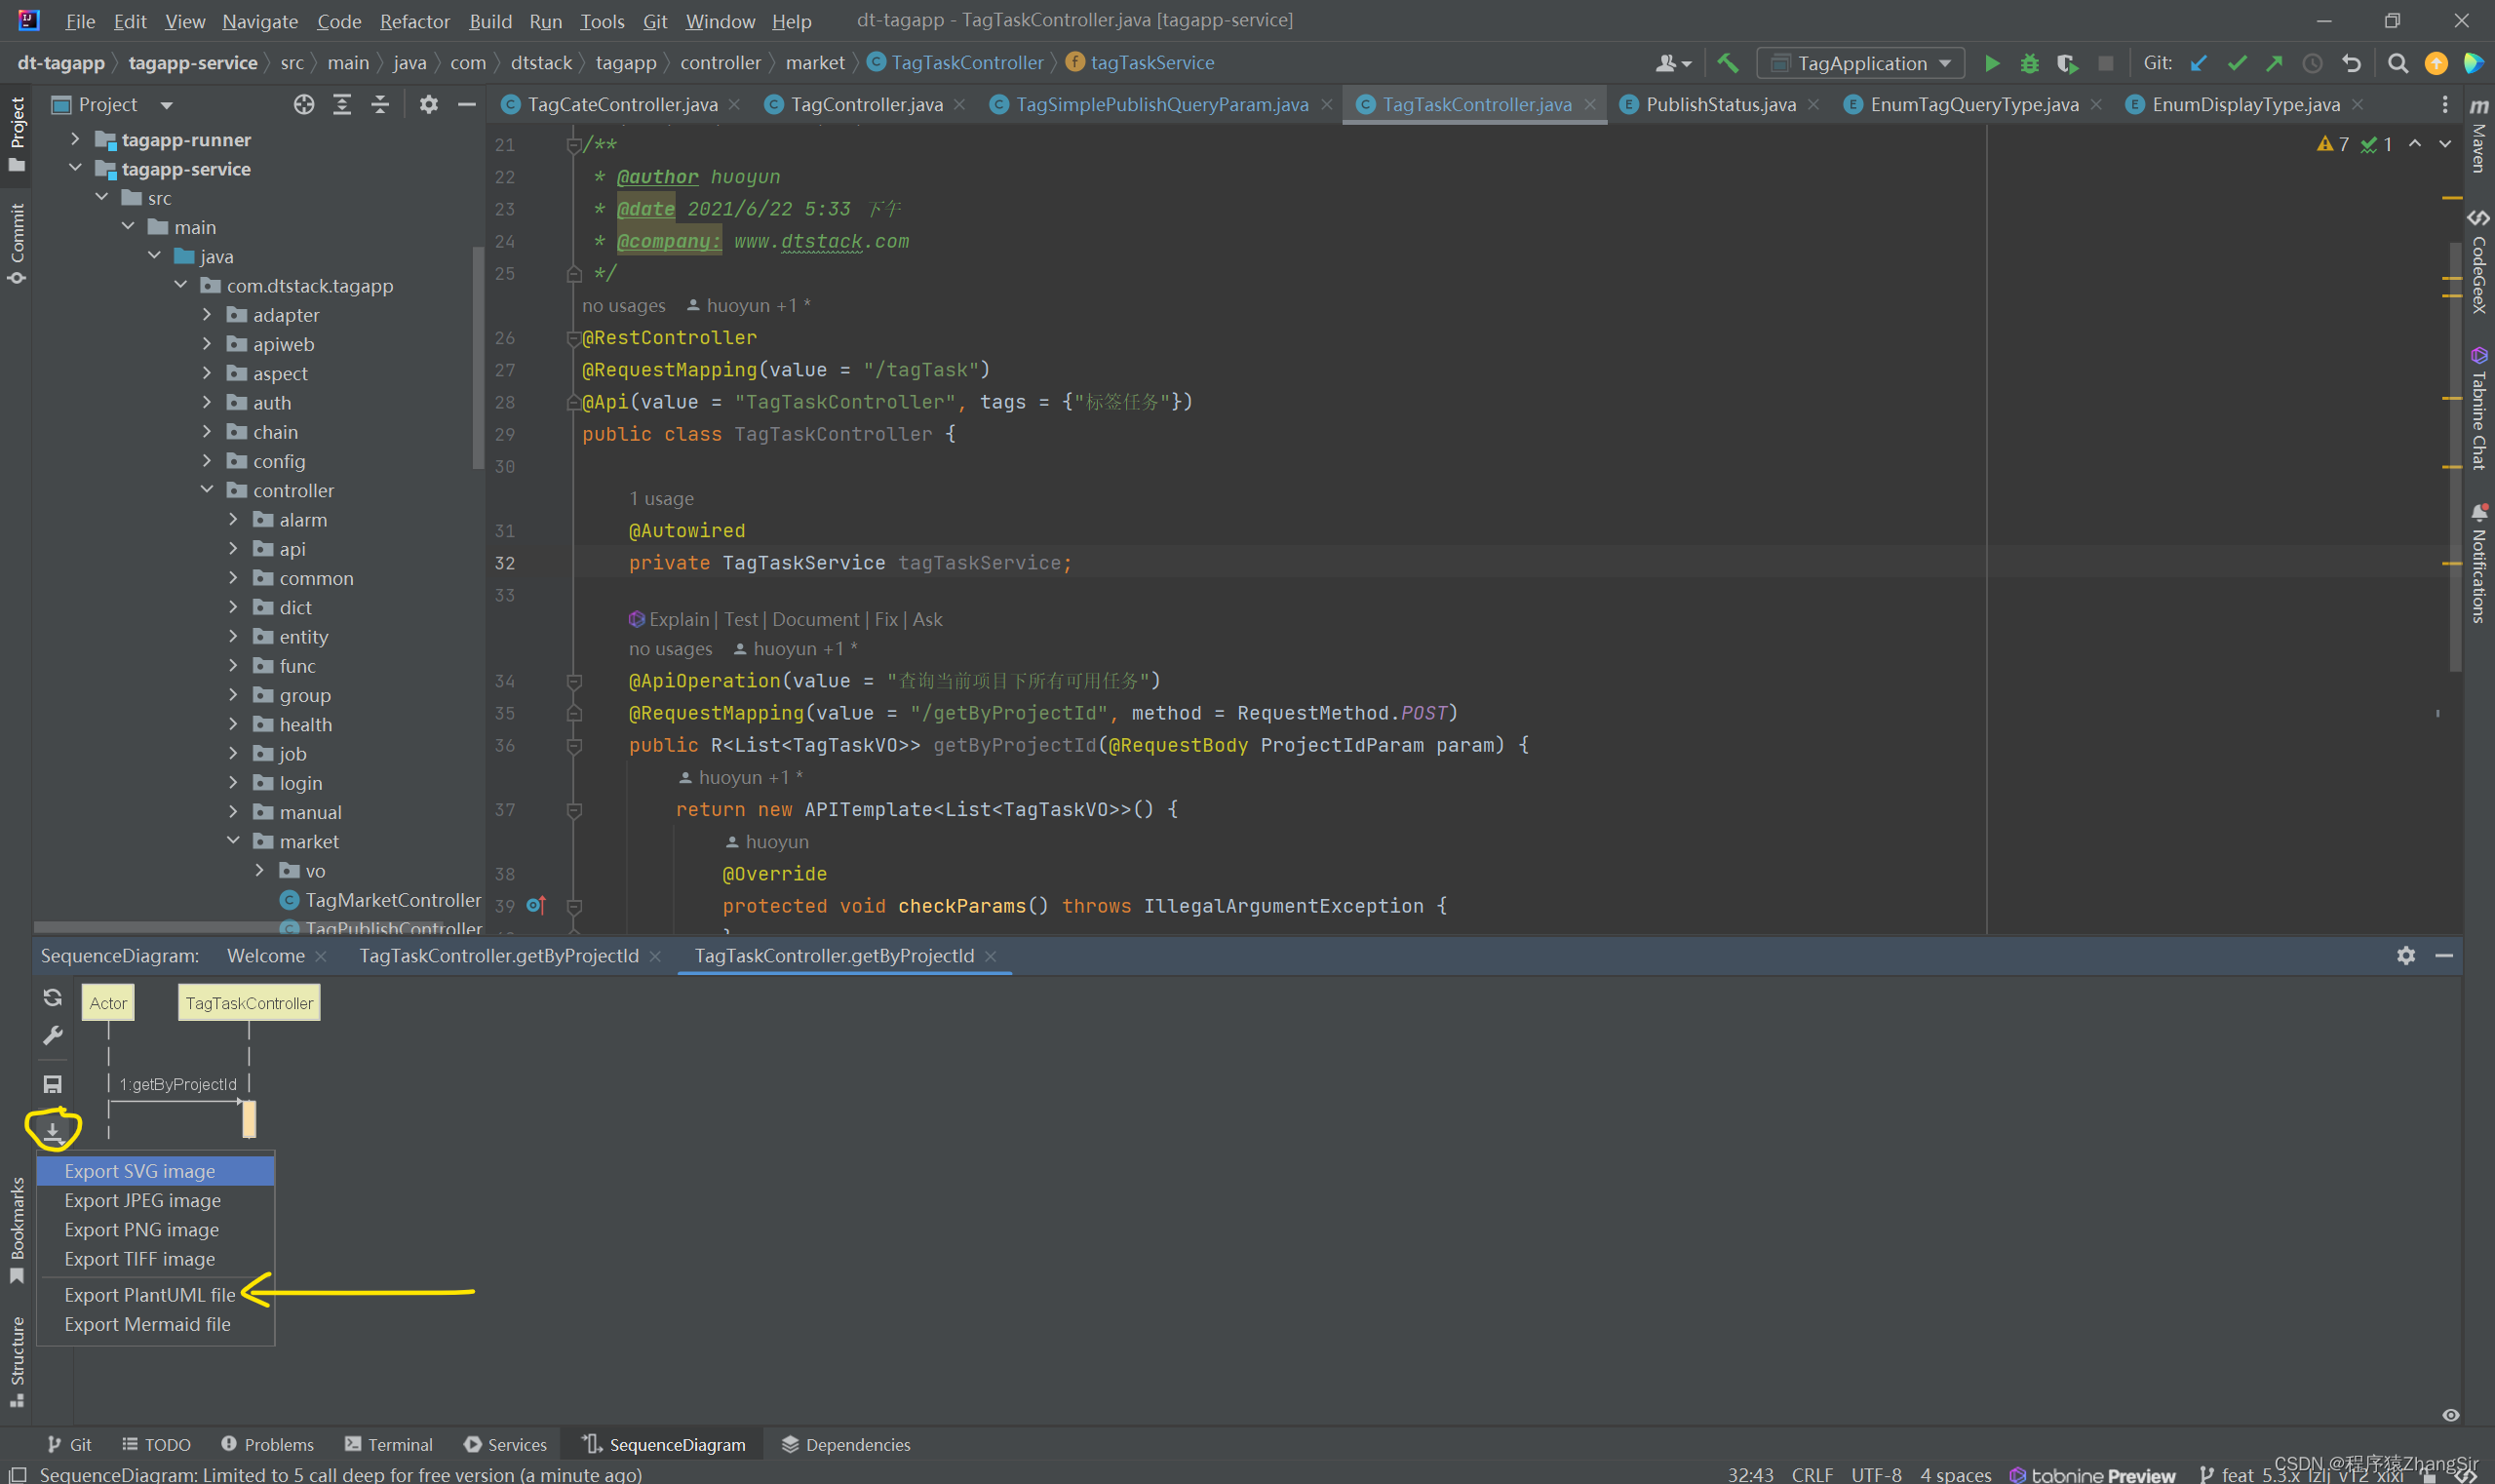Screen dimensions: 2495x1484
Task: Open the Notifications tool window
Action: (2479, 563)
